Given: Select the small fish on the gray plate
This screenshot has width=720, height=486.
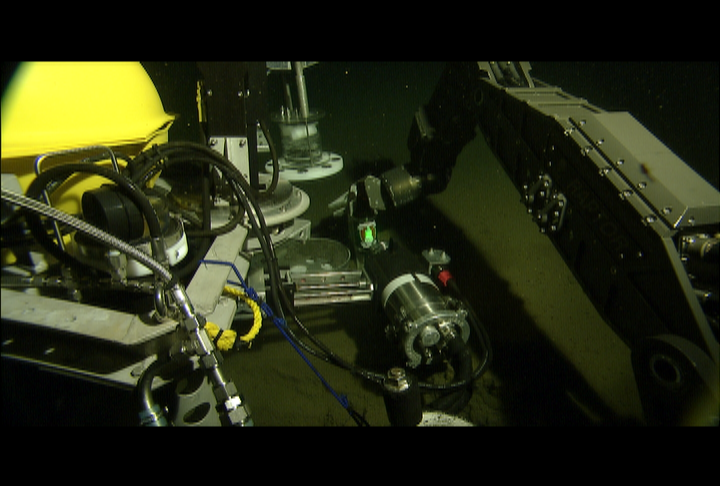Looking at the screenshot, I should 646,170.
